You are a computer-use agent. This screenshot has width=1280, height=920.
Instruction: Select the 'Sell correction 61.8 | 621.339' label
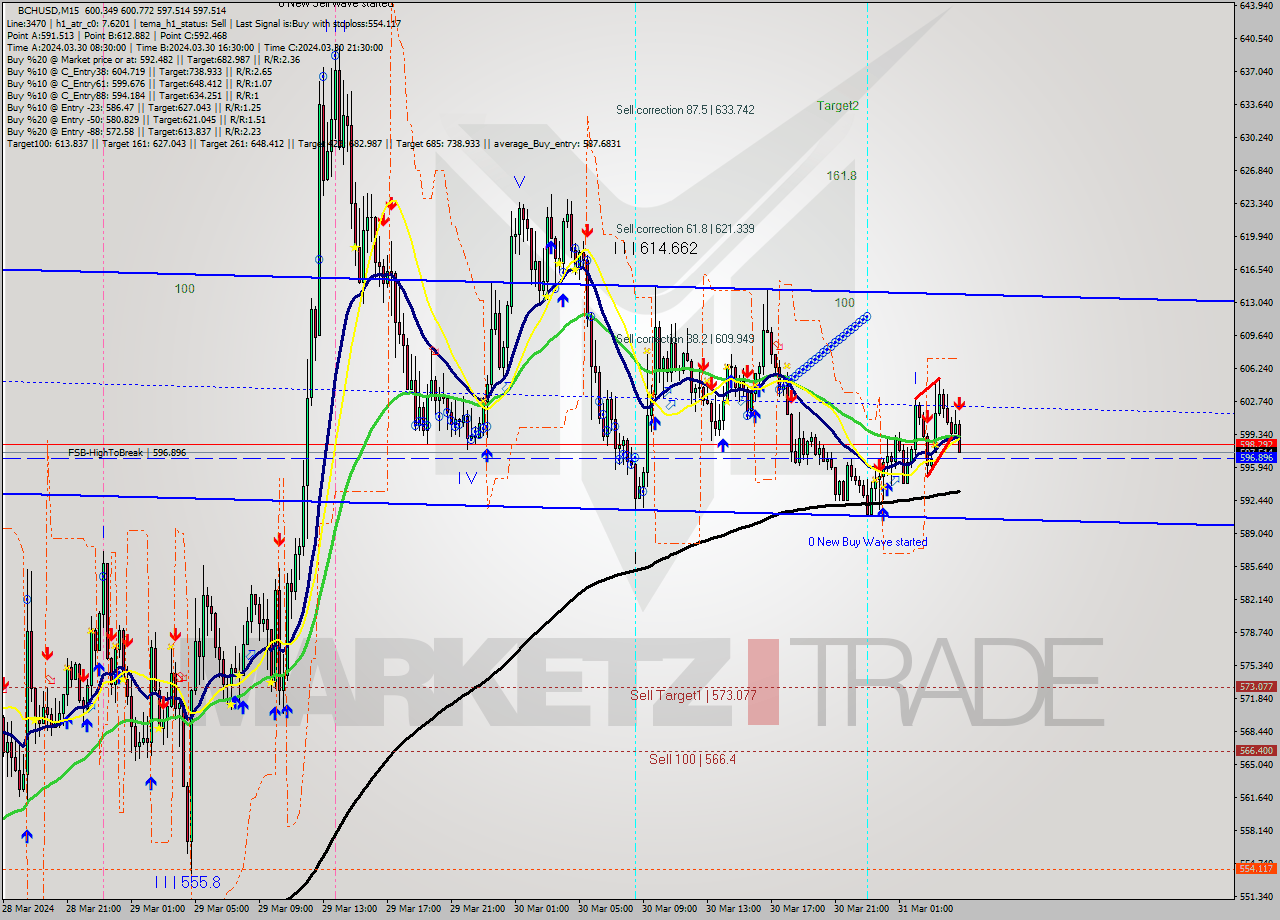tap(685, 229)
